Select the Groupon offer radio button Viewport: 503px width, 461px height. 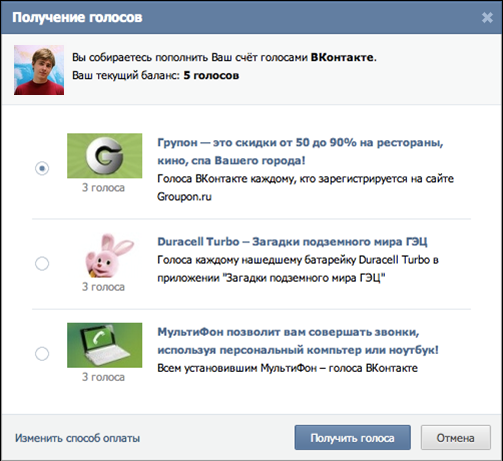(42, 168)
